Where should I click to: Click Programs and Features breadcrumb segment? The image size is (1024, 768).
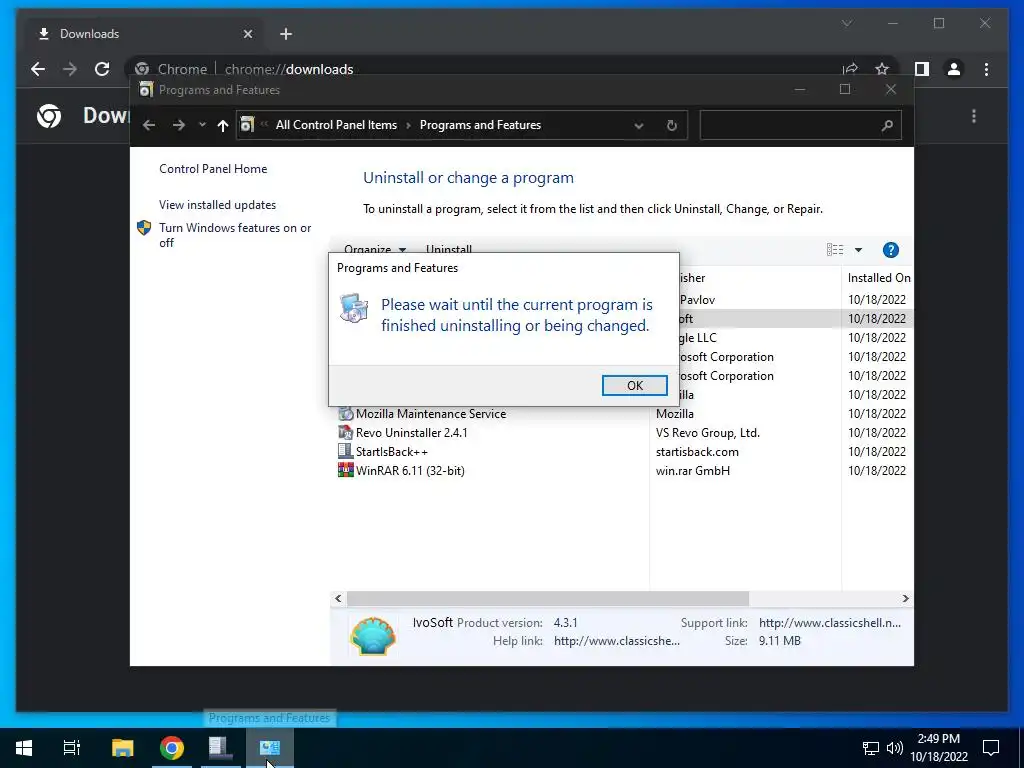click(x=480, y=125)
